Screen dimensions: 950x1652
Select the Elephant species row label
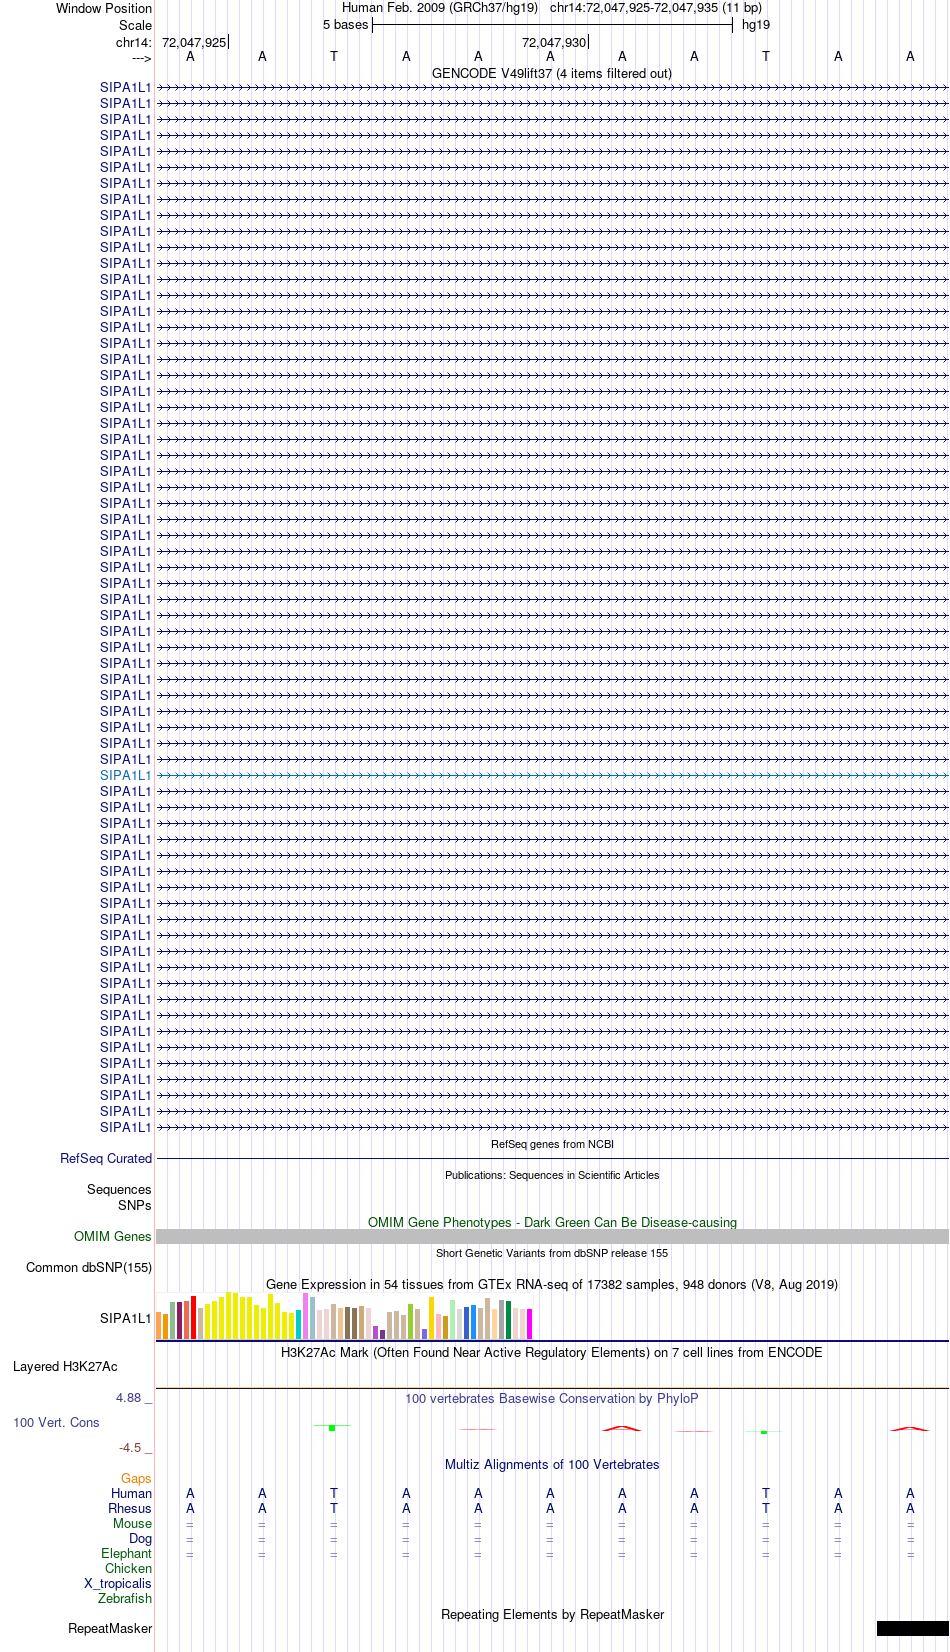126,1553
